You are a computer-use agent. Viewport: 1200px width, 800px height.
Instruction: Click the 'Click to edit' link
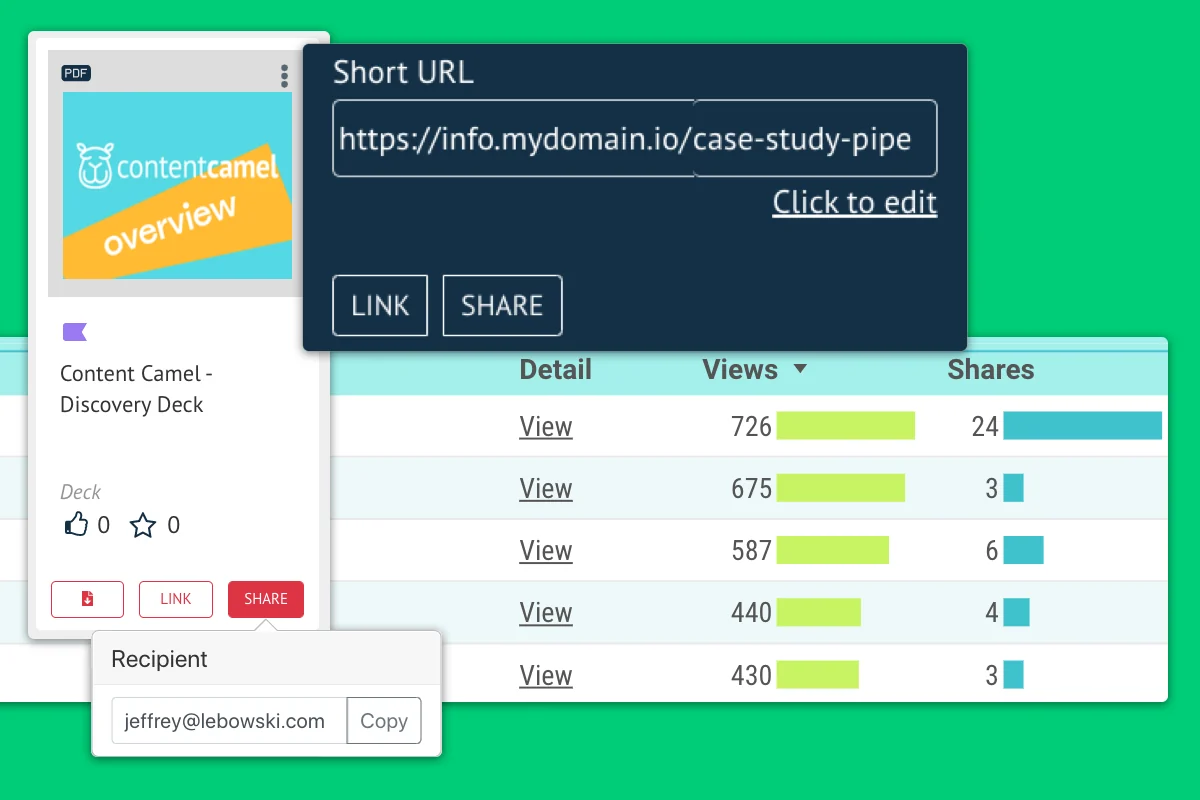pyautogui.click(x=855, y=203)
